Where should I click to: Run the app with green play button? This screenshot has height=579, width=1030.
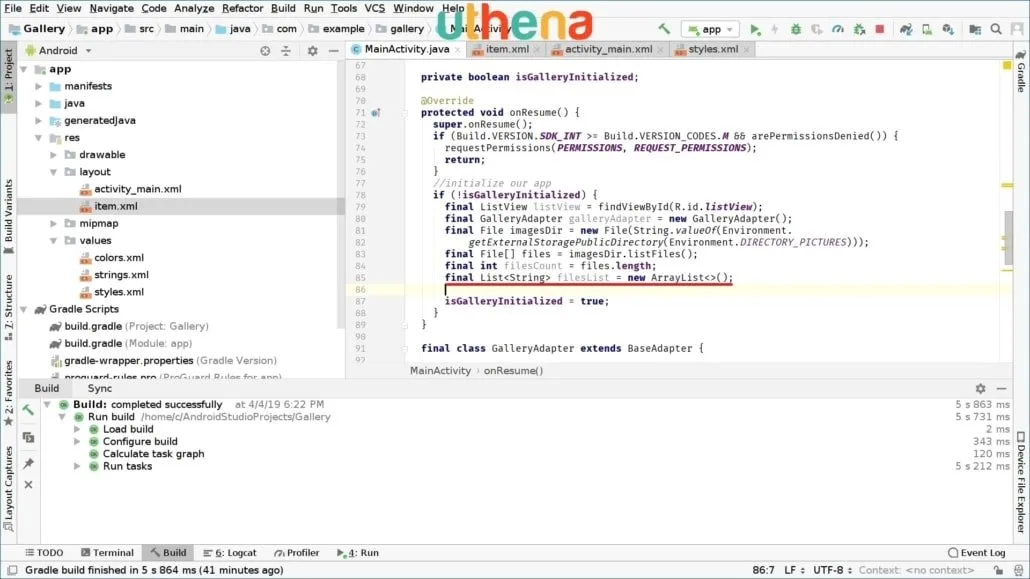pyautogui.click(x=755, y=29)
